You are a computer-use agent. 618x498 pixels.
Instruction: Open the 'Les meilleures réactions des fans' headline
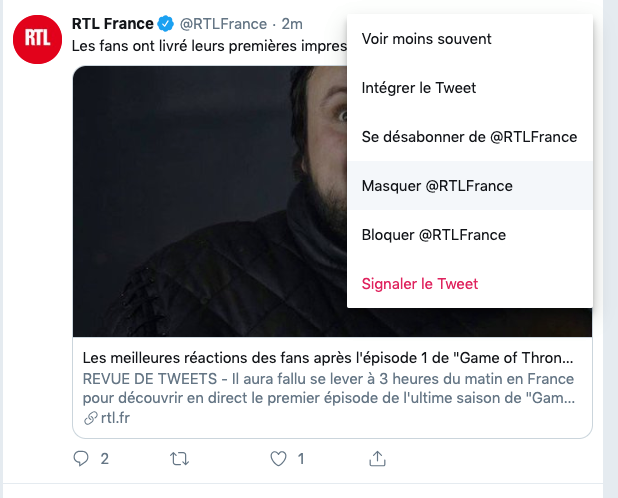point(328,358)
